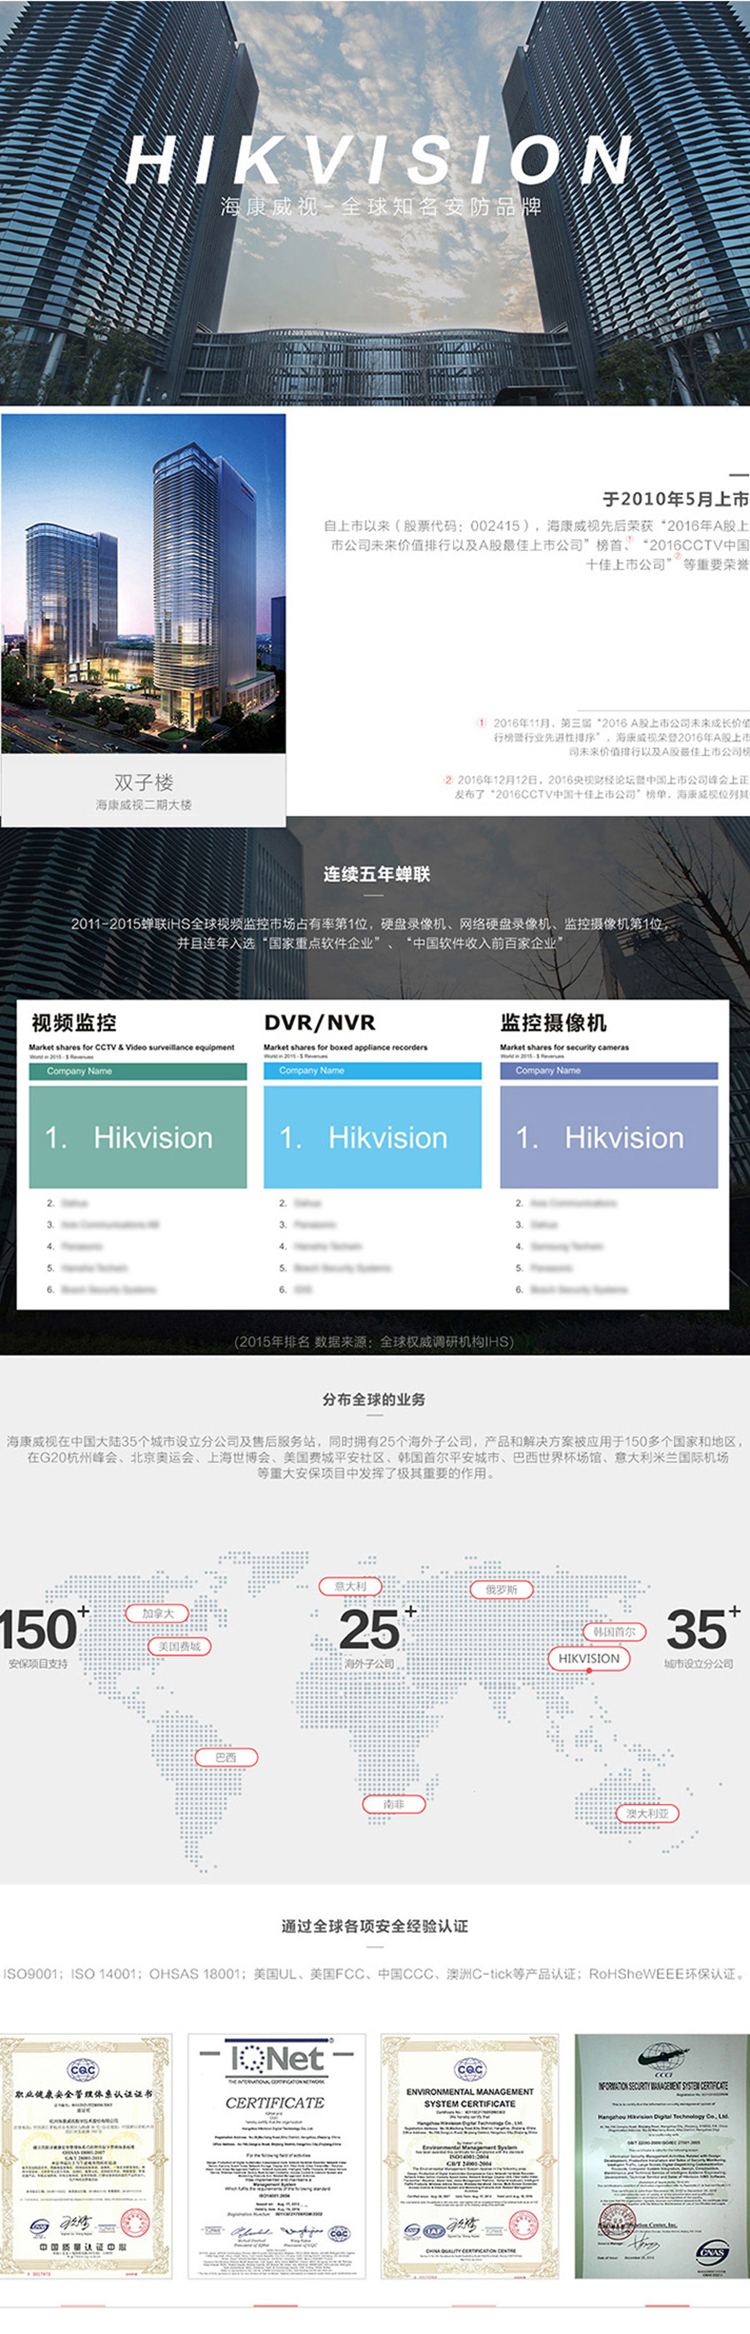This screenshot has width=750, height=2334.
Task: Click the 2015年排名 数据来源 footnote
Action: tap(374, 1341)
